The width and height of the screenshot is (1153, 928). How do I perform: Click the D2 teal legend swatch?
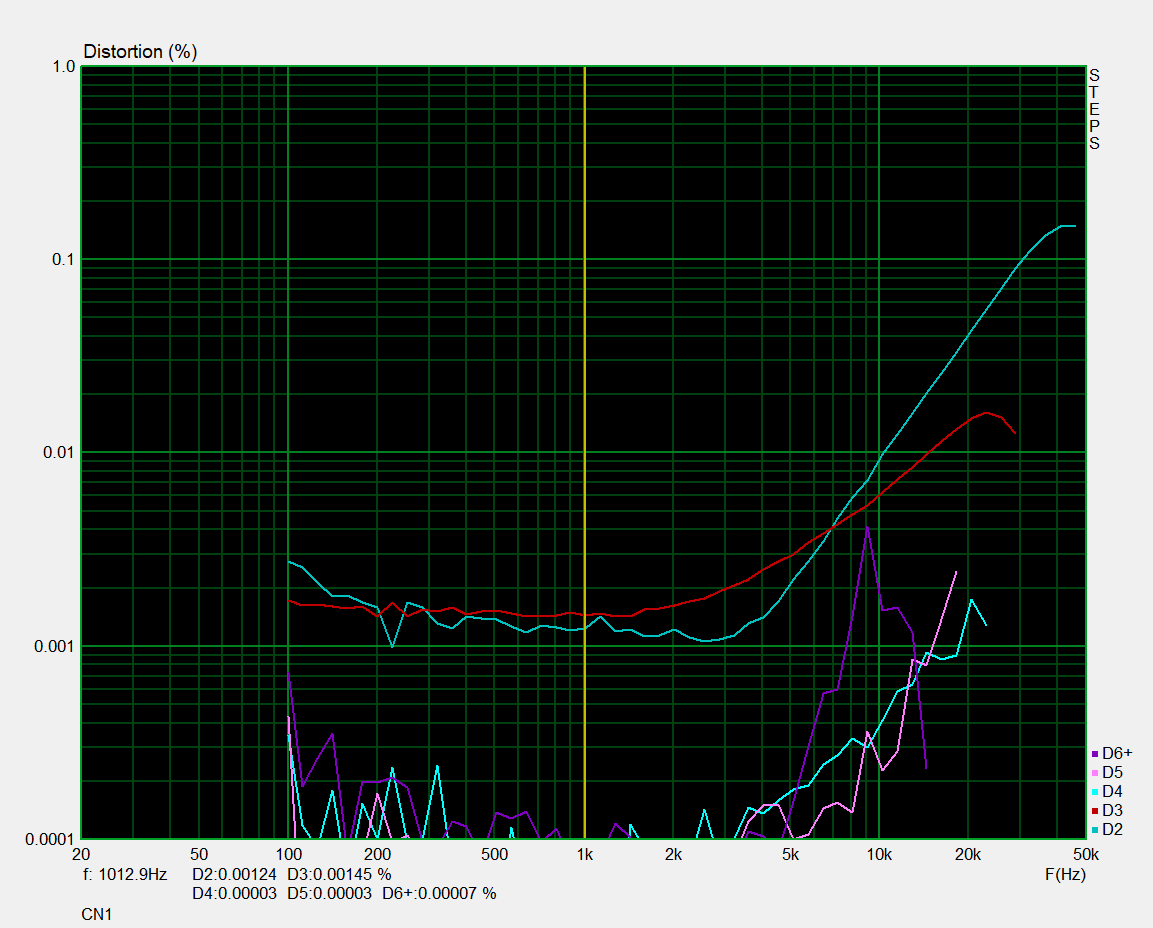(1095, 830)
